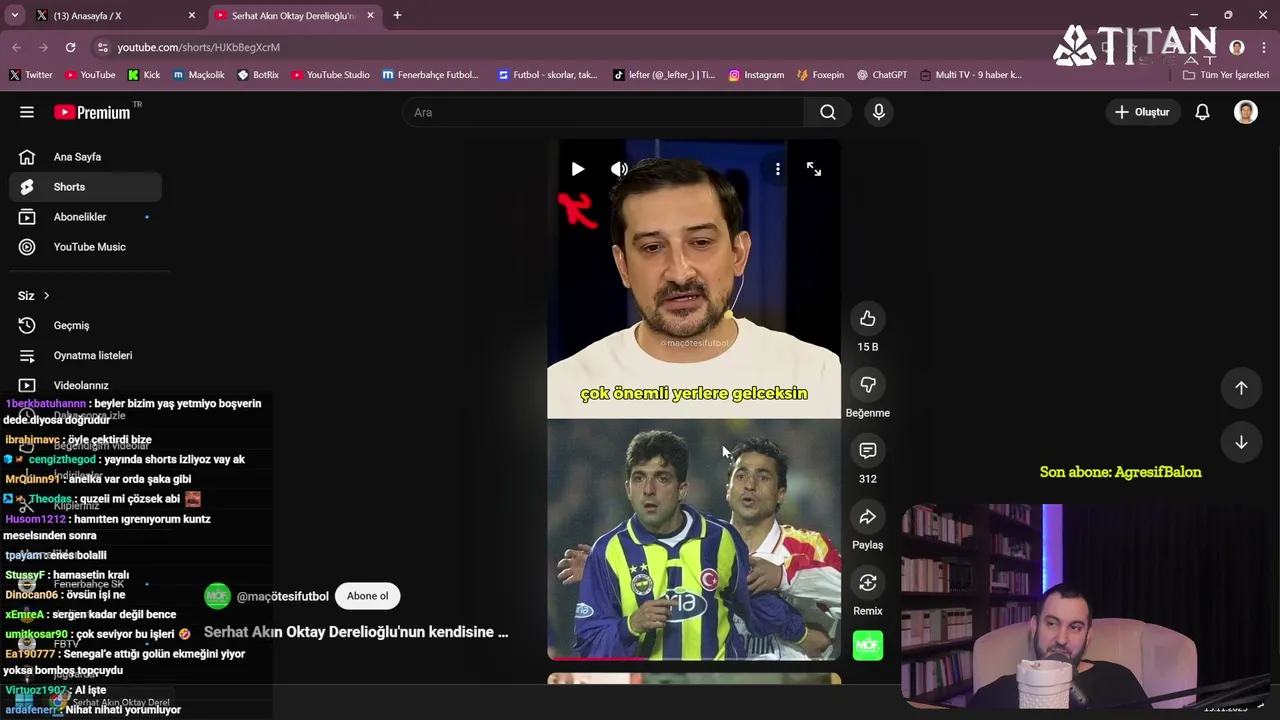The image size is (1280, 720).
Task: Play the paused Short
Action: click(577, 169)
